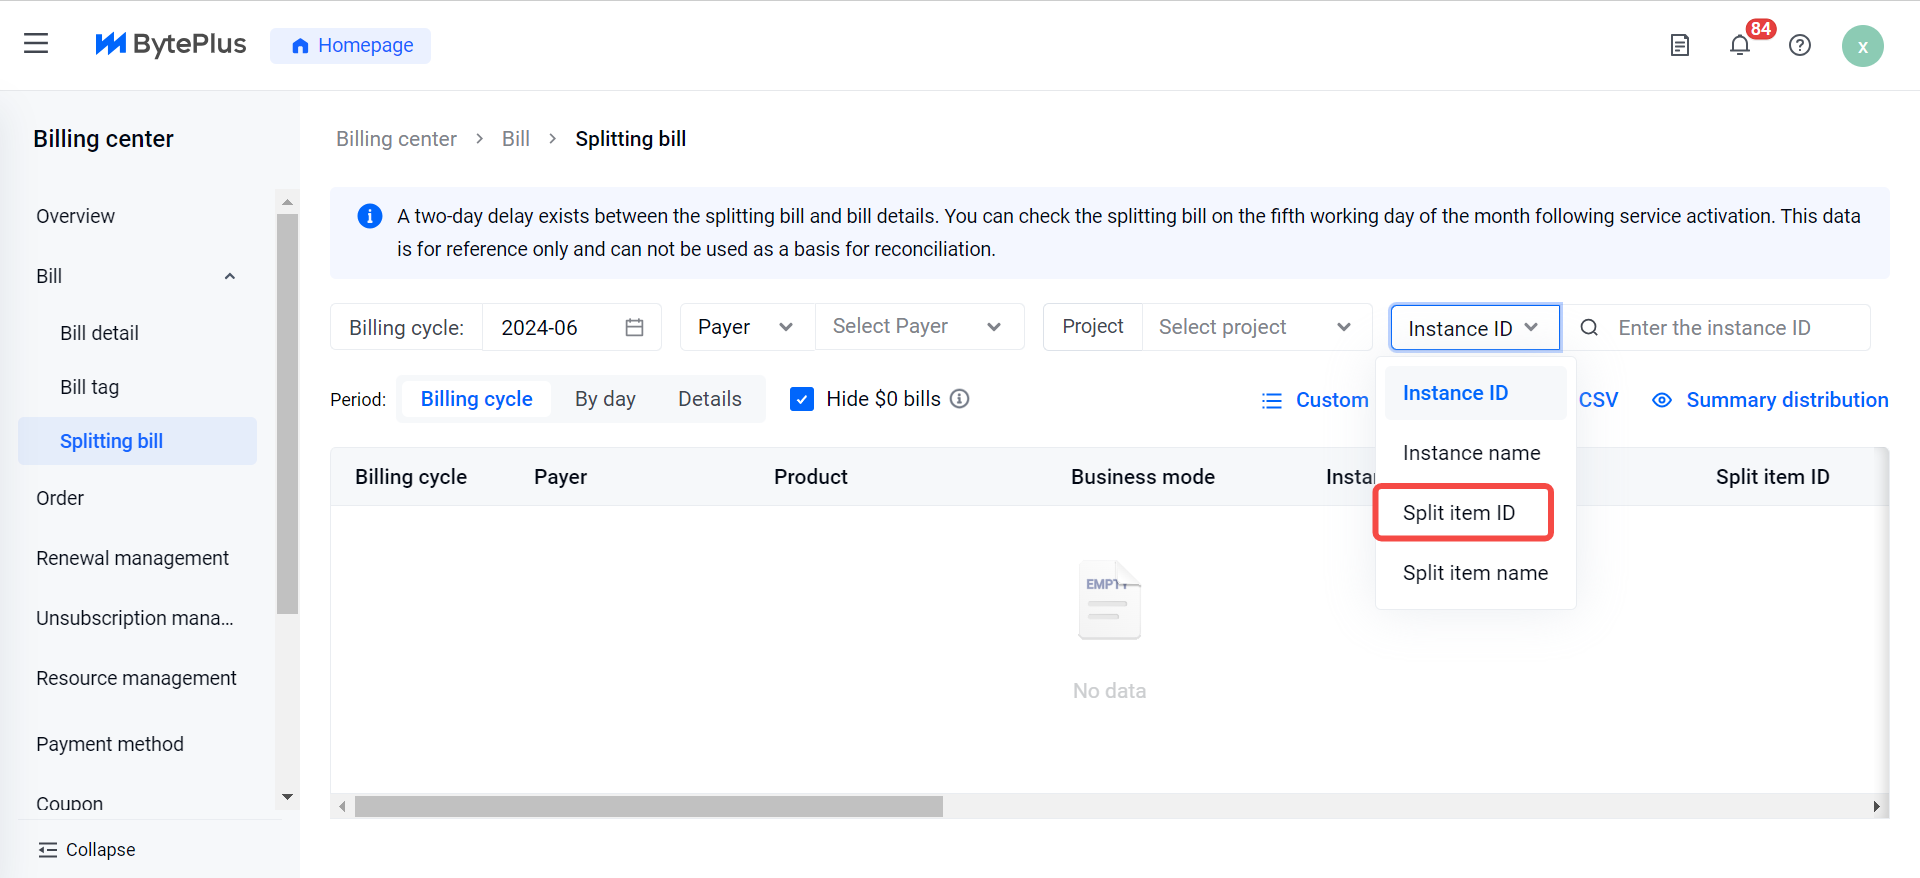This screenshot has width=1920, height=878.
Task: Click Custom columns button
Action: click(x=1315, y=400)
